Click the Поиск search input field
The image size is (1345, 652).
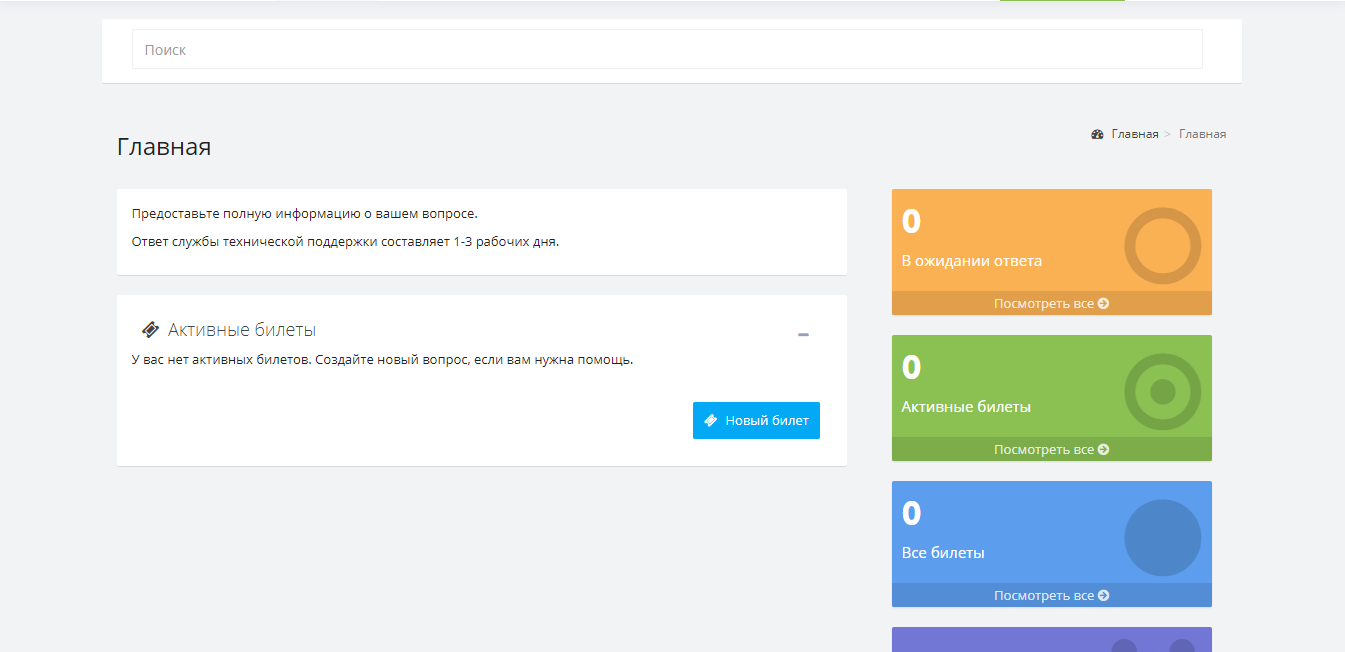667,49
